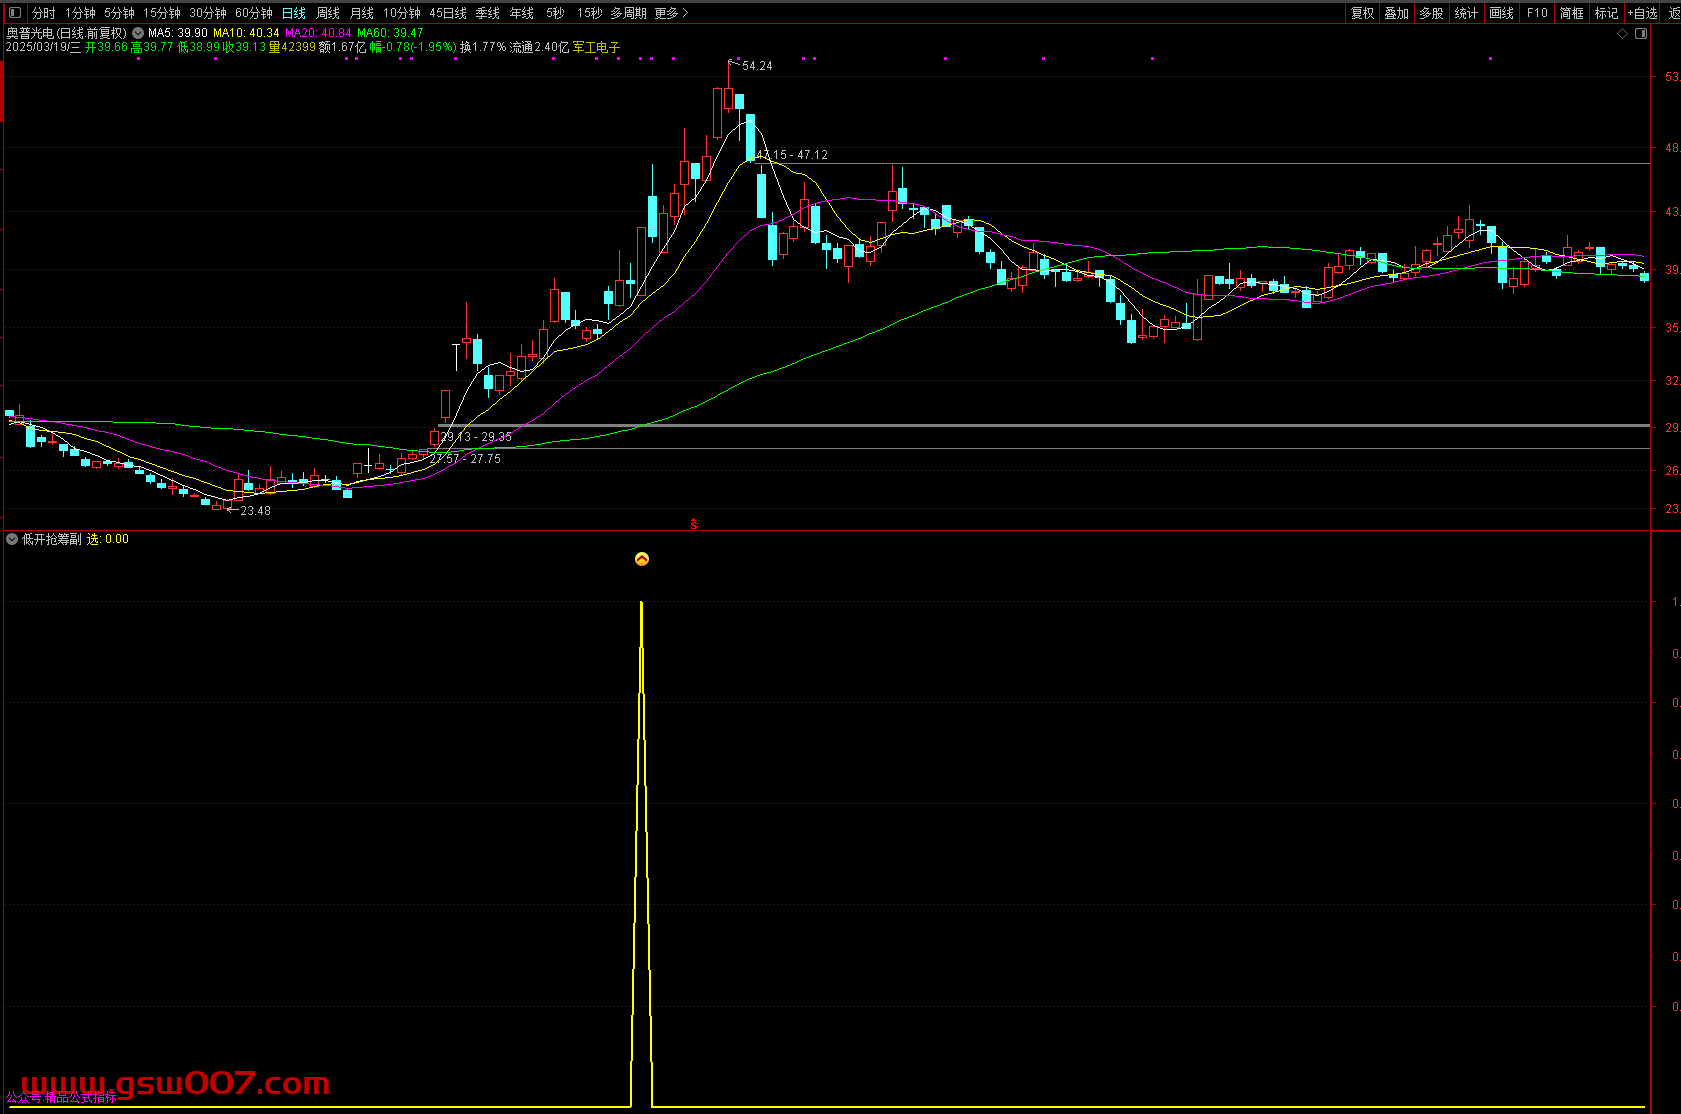Click the 47.15 - 47.12 gap label
Screen dimensions: 1681x1114
point(792,155)
